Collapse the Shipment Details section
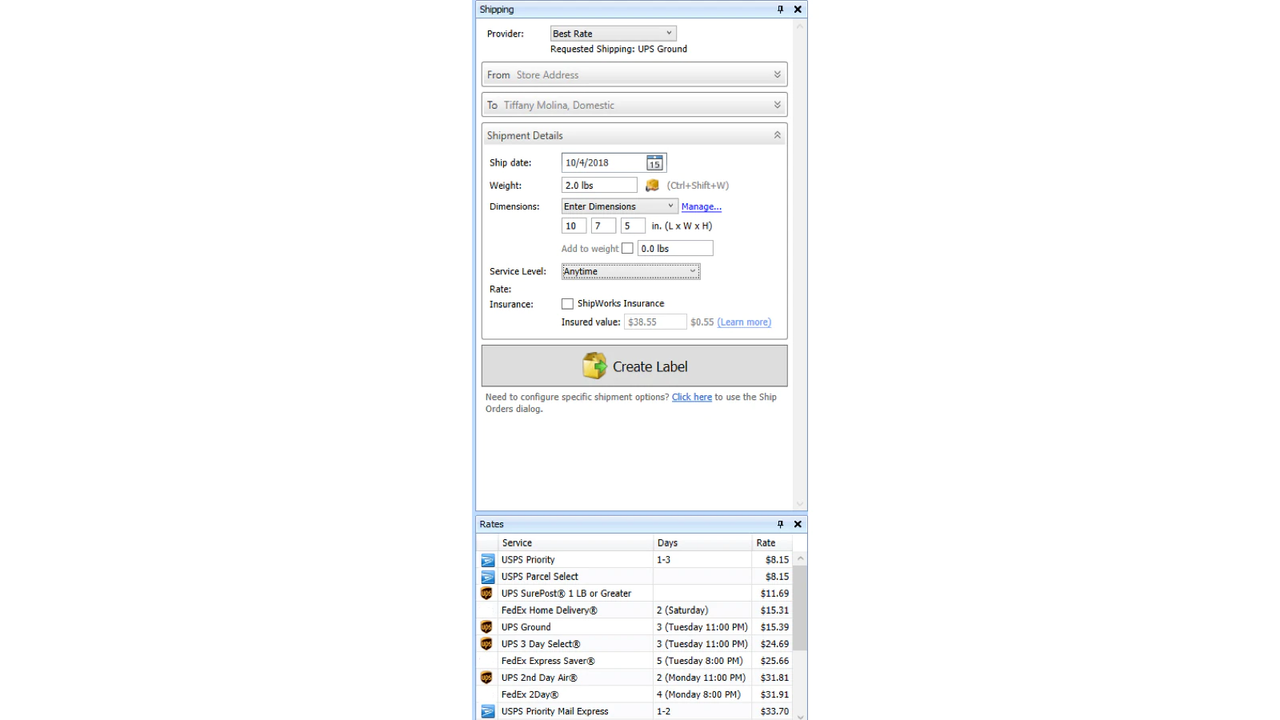 point(777,134)
